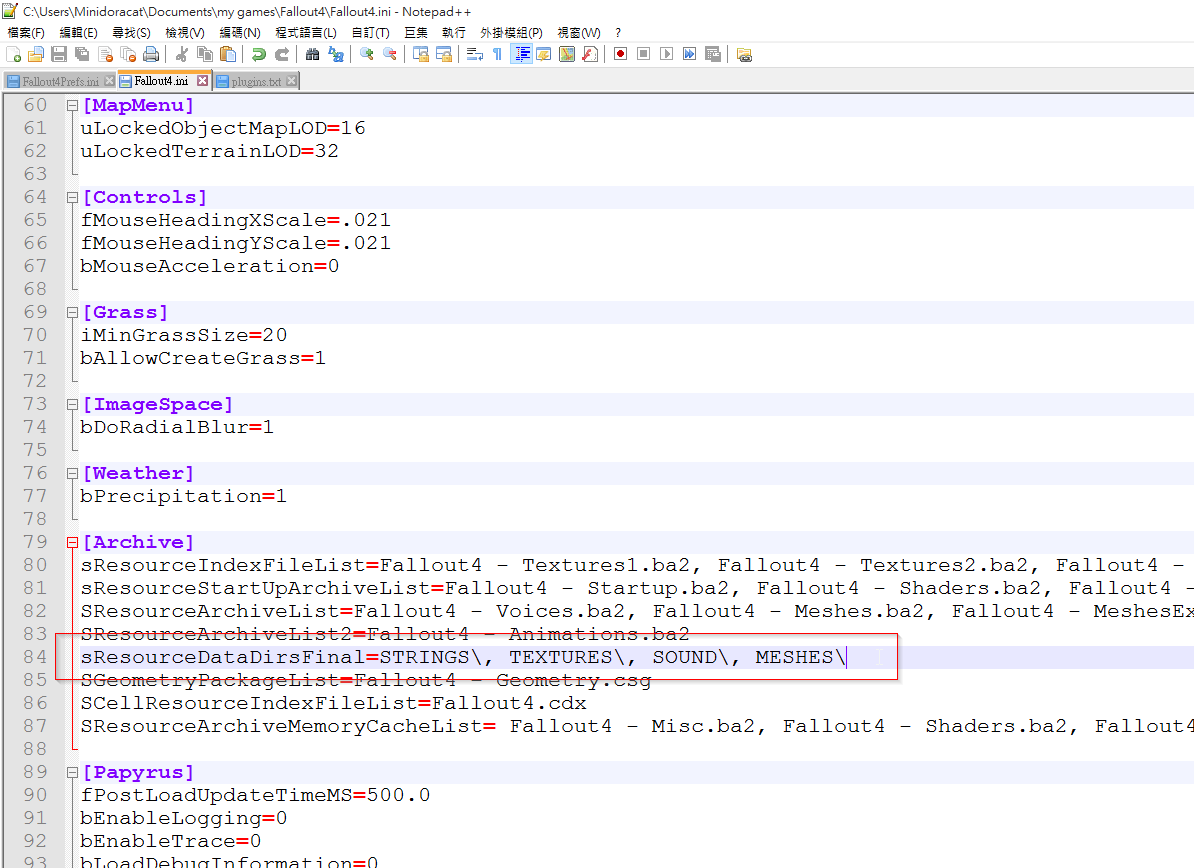Toggle Word Wrap toolbar icon
The image size is (1194, 868).
(474, 54)
